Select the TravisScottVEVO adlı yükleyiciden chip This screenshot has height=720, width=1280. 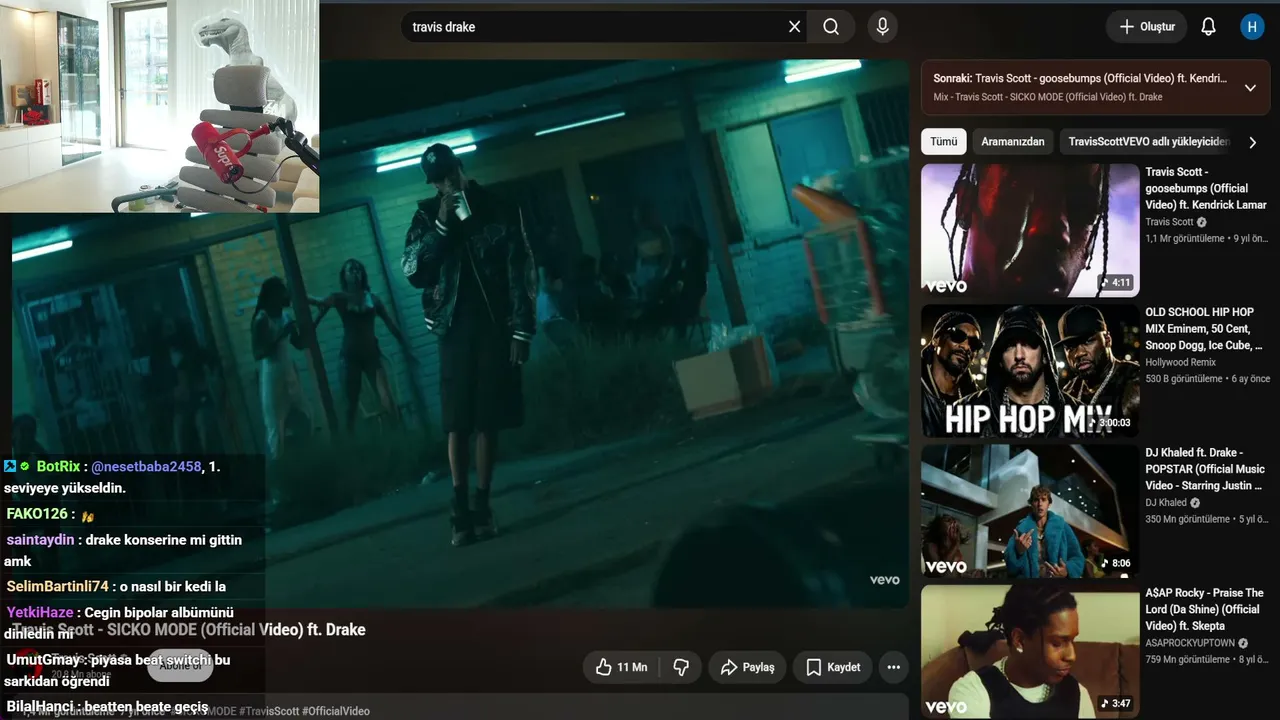click(1148, 142)
